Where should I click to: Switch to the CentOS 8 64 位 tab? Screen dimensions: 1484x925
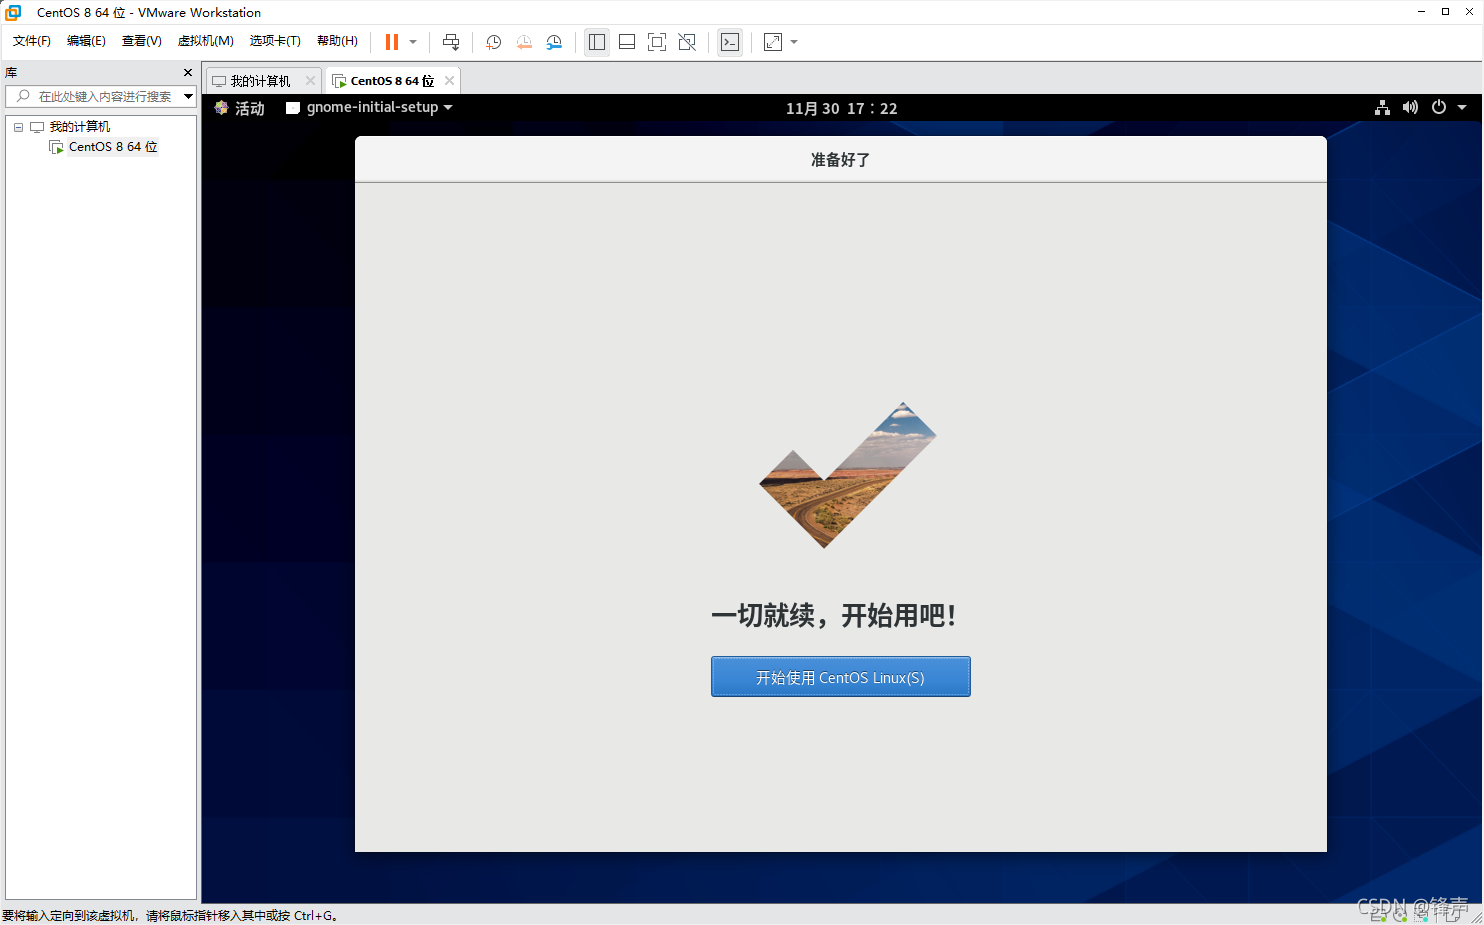[x=392, y=81]
